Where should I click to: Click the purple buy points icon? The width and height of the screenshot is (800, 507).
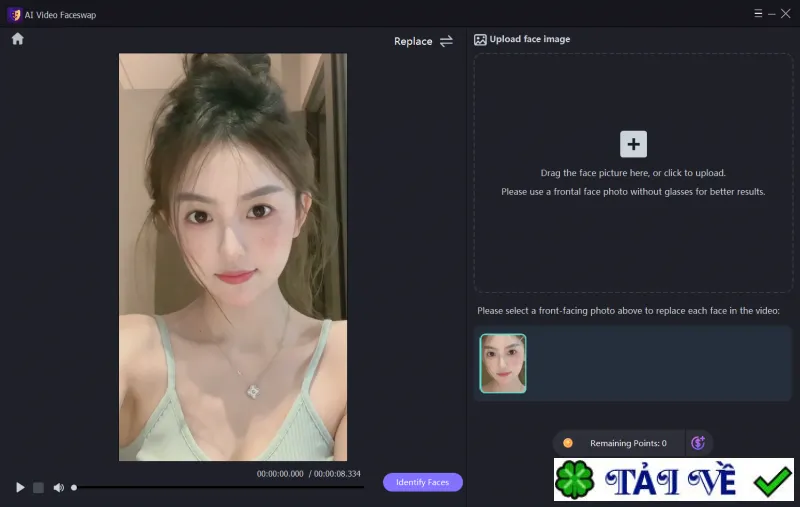pyautogui.click(x=698, y=443)
